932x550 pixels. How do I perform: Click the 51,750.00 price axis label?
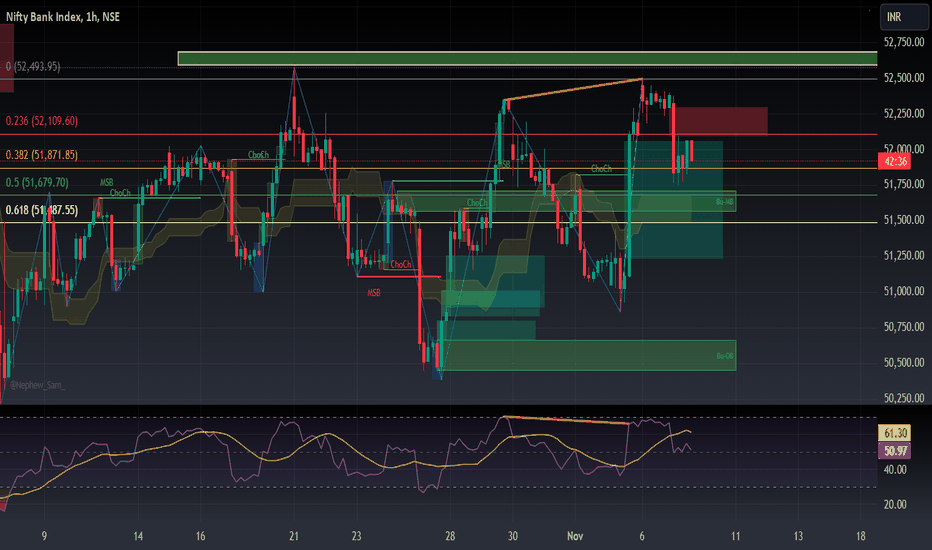point(903,184)
